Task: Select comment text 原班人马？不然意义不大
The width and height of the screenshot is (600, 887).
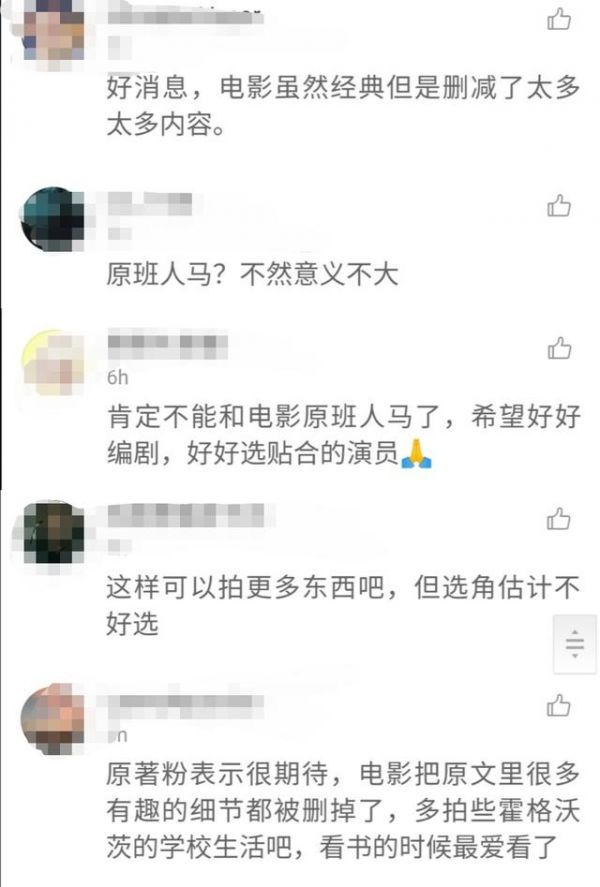Action: (252, 275)
